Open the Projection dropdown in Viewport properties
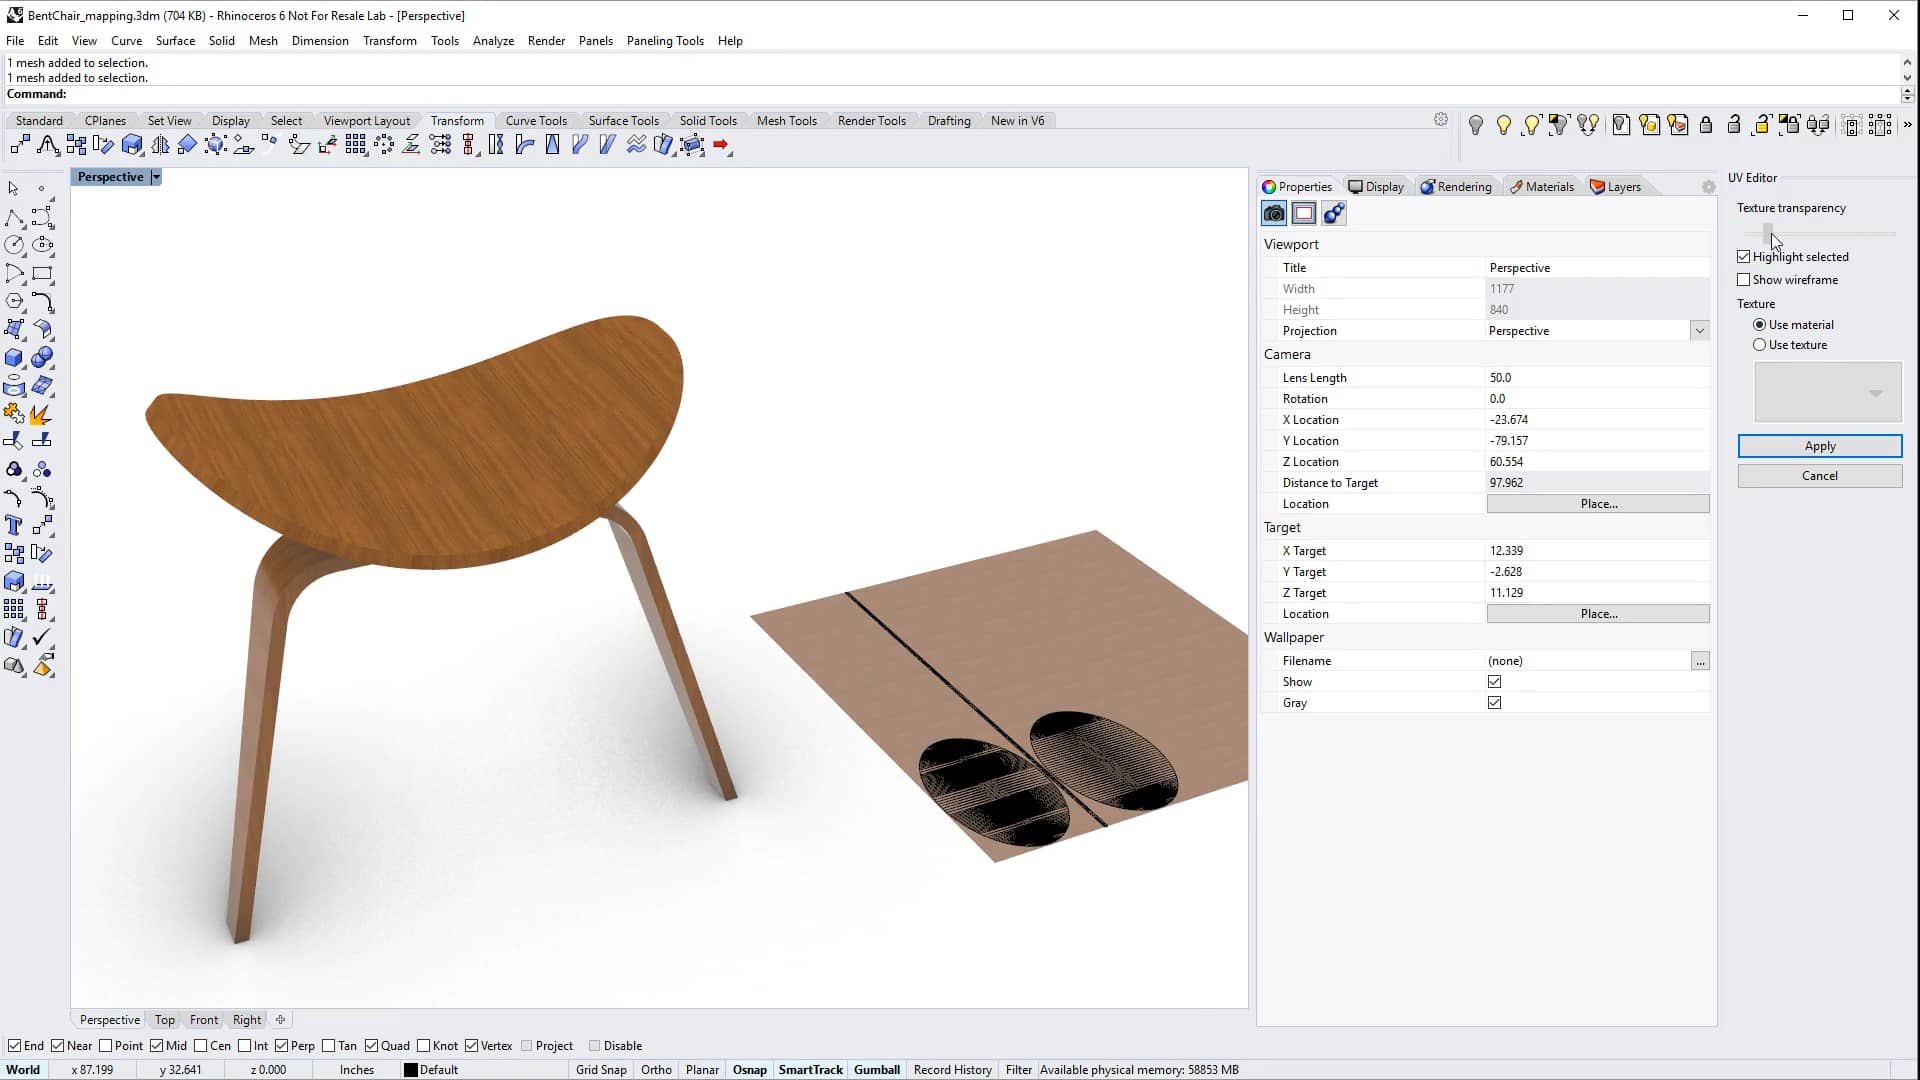1920x1080 pixels. (1698, 330)
